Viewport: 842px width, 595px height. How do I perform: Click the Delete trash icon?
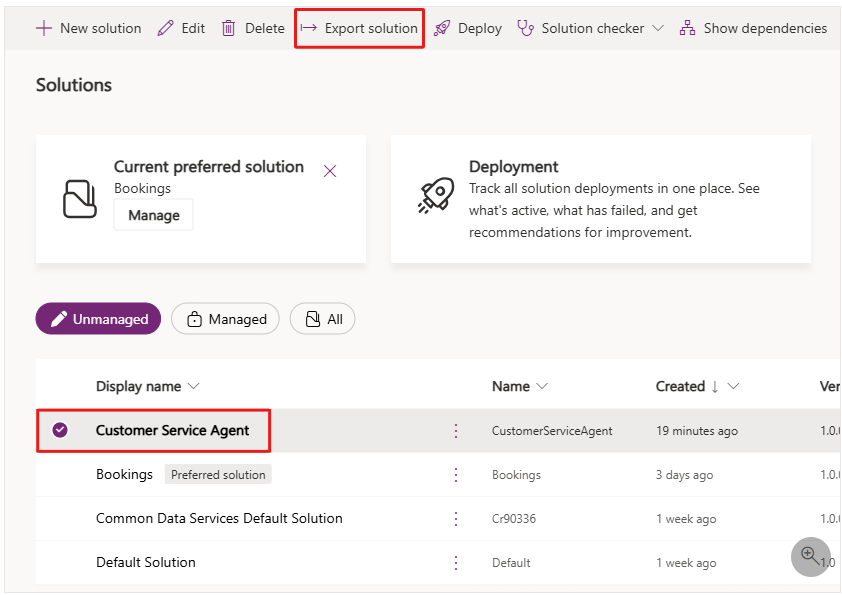pos(229,28)
